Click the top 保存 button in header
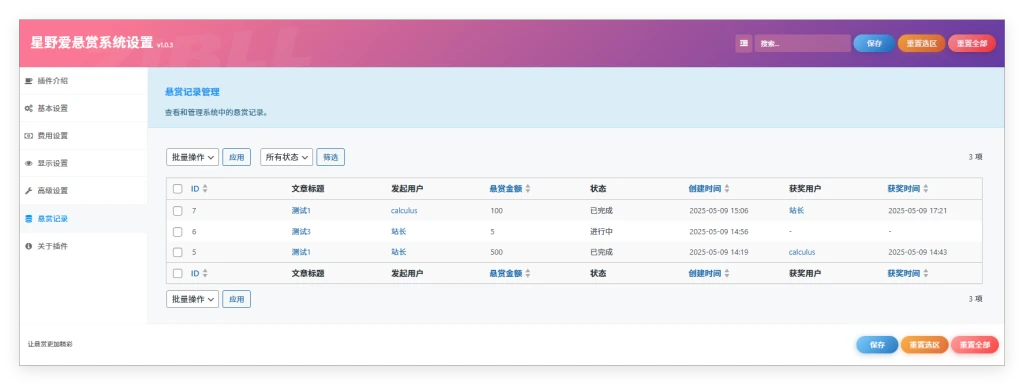 click(x=874, y=44)
